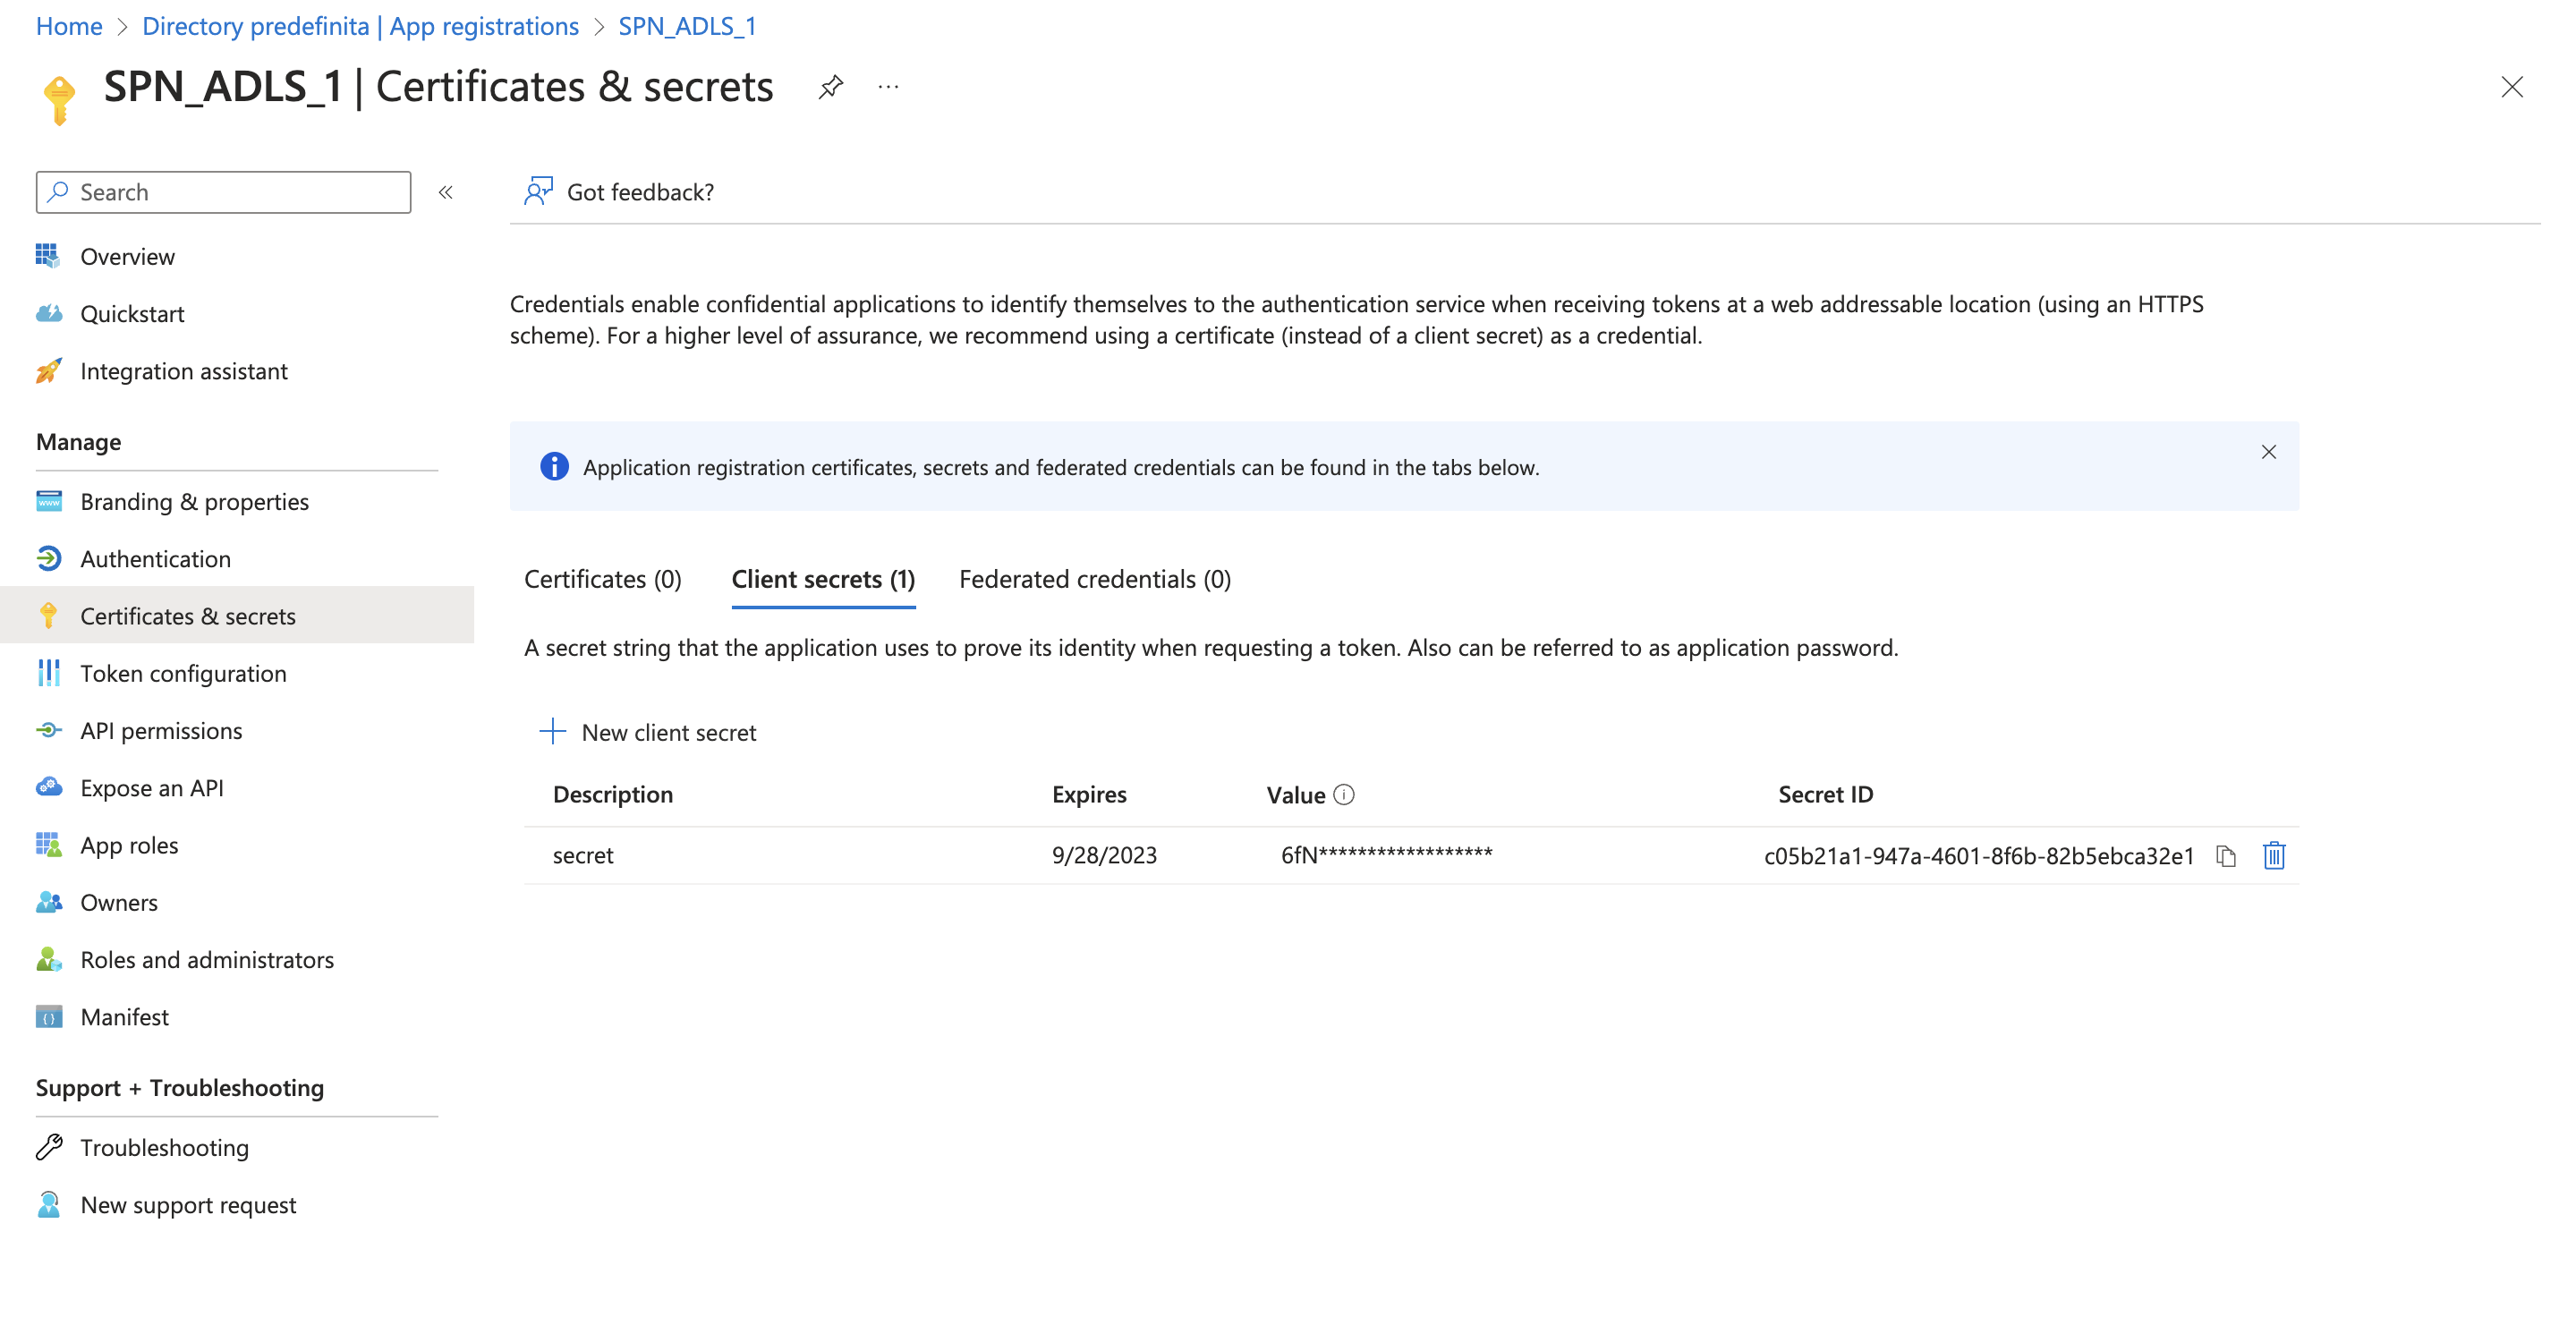Image resolution: width=2576 pixels, height=1334 pixels.
Task: Navigate to Home breadcrumb link
Action: pyautogui.click(x=69, y=26)
